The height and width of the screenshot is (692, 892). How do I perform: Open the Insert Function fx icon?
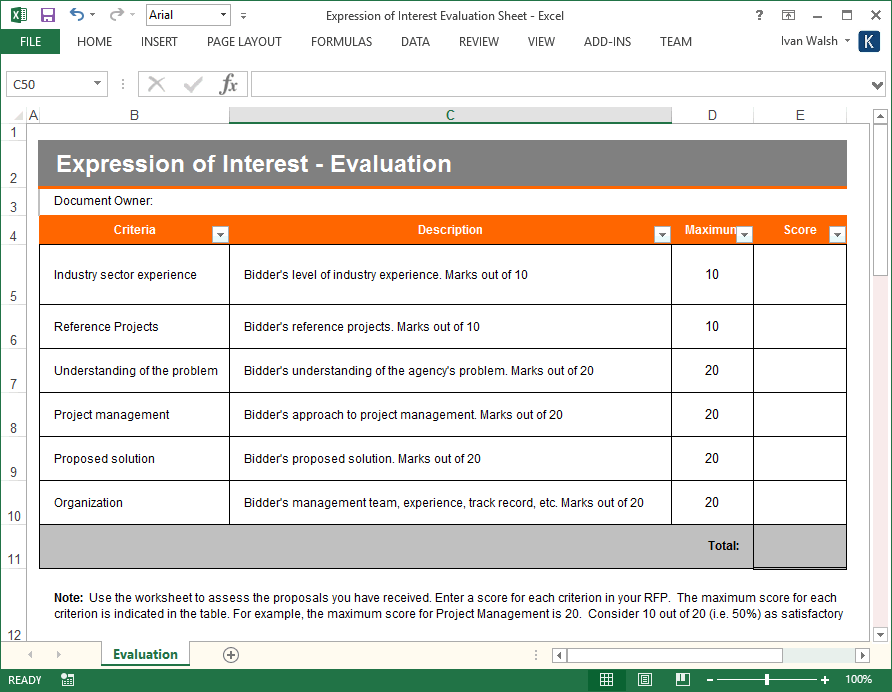tap(228, 84)
